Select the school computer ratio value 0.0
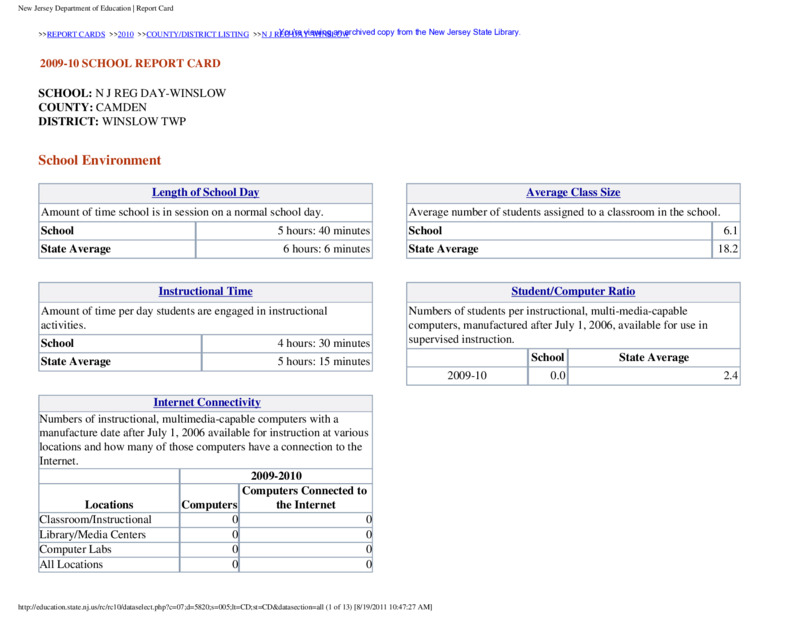Image resolution: width=800 pixels, height=618 pixels. point(558,376)
